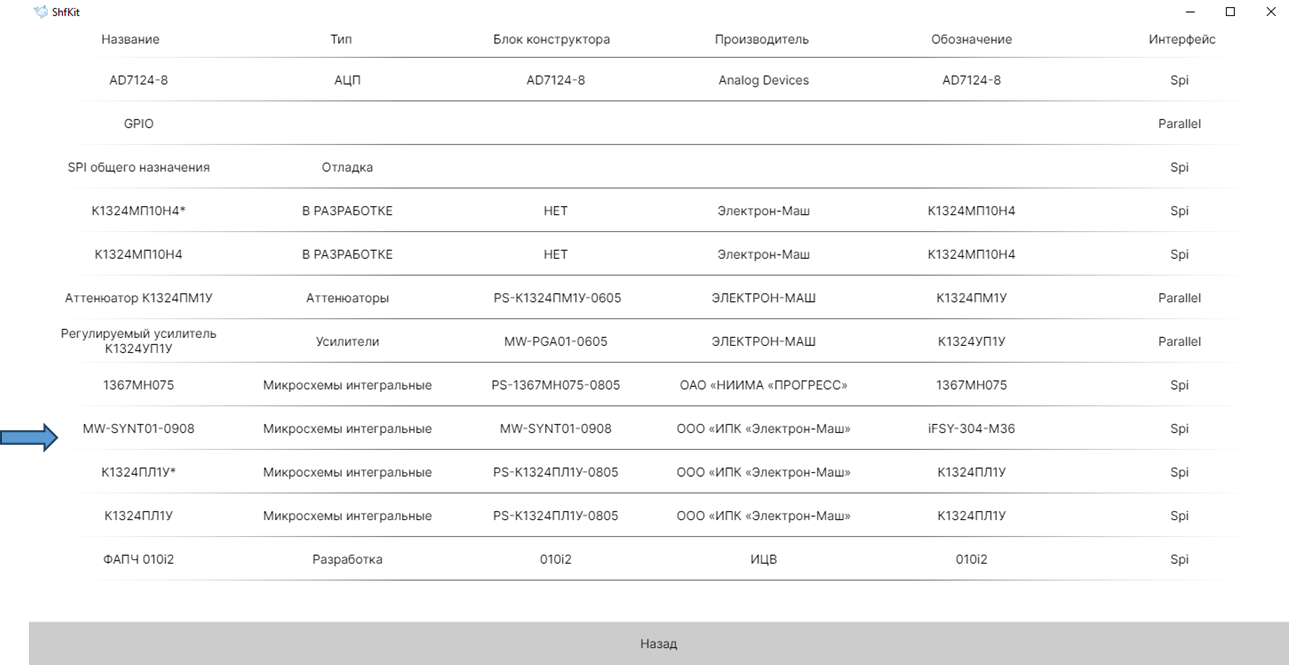Screen dimensions: 1289x665
Task: Click the ИЦВ manufacturer cell
Action: (763, 559)
